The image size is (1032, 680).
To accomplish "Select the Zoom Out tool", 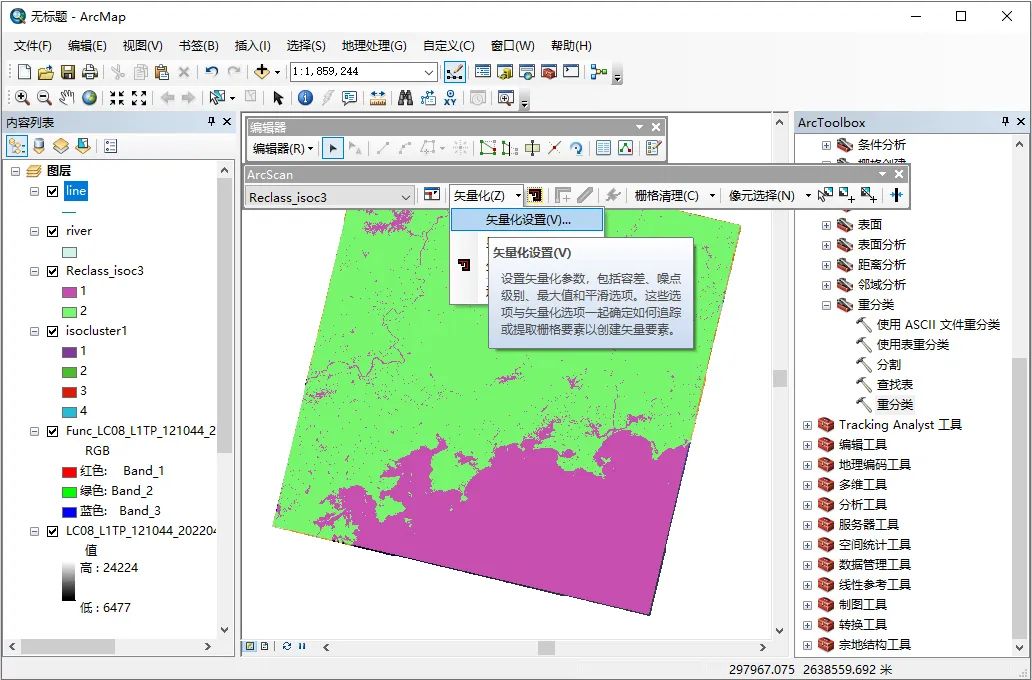I will pos(44,98).
